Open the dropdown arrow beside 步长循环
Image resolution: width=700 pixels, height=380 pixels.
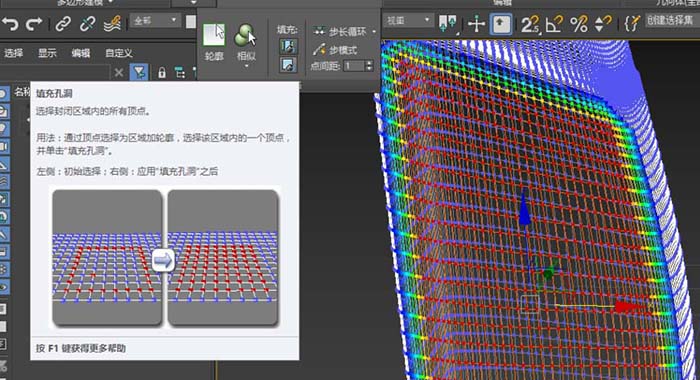pos(374,31)
